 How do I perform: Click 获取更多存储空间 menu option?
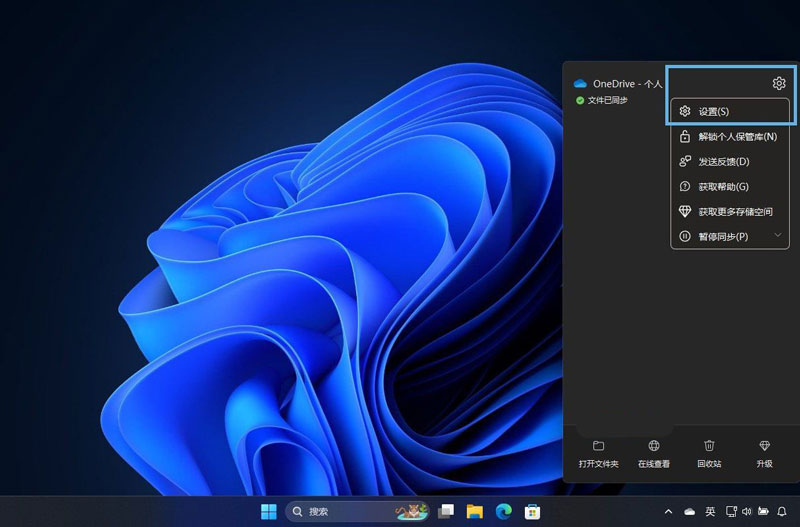(735, 211)
